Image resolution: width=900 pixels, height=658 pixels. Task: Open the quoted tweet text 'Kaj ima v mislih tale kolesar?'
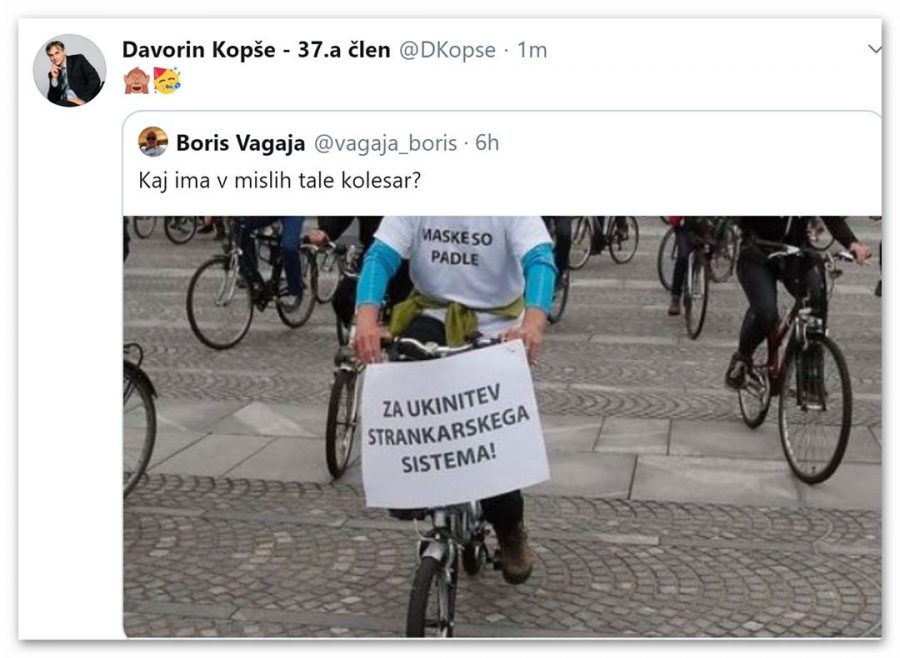(x=280, y=181)
